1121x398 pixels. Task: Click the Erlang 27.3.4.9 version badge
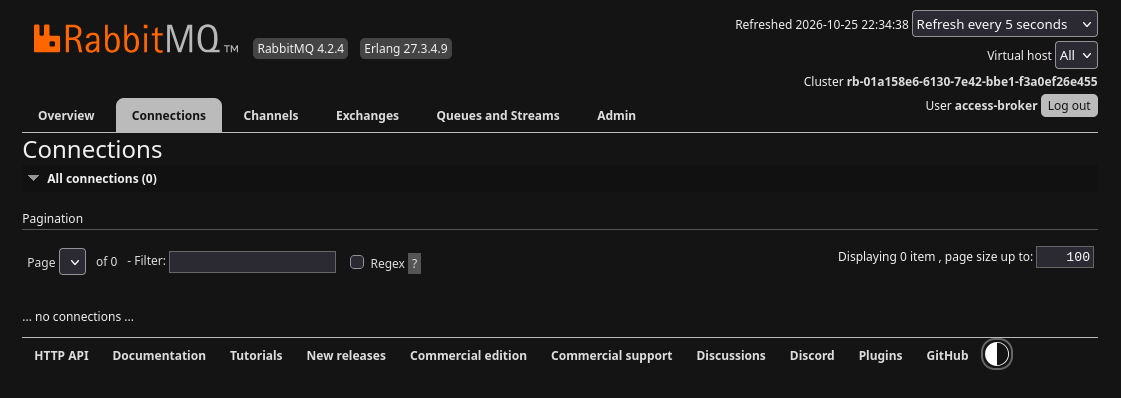click(x=405, y=49)
